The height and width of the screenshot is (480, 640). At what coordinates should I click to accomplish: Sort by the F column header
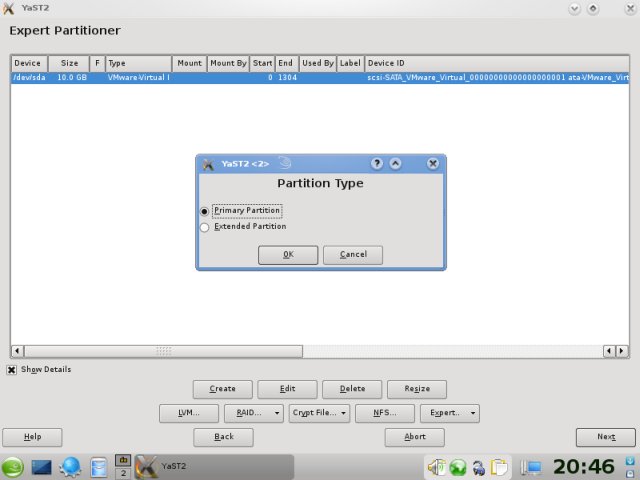[x=97, y=63]
